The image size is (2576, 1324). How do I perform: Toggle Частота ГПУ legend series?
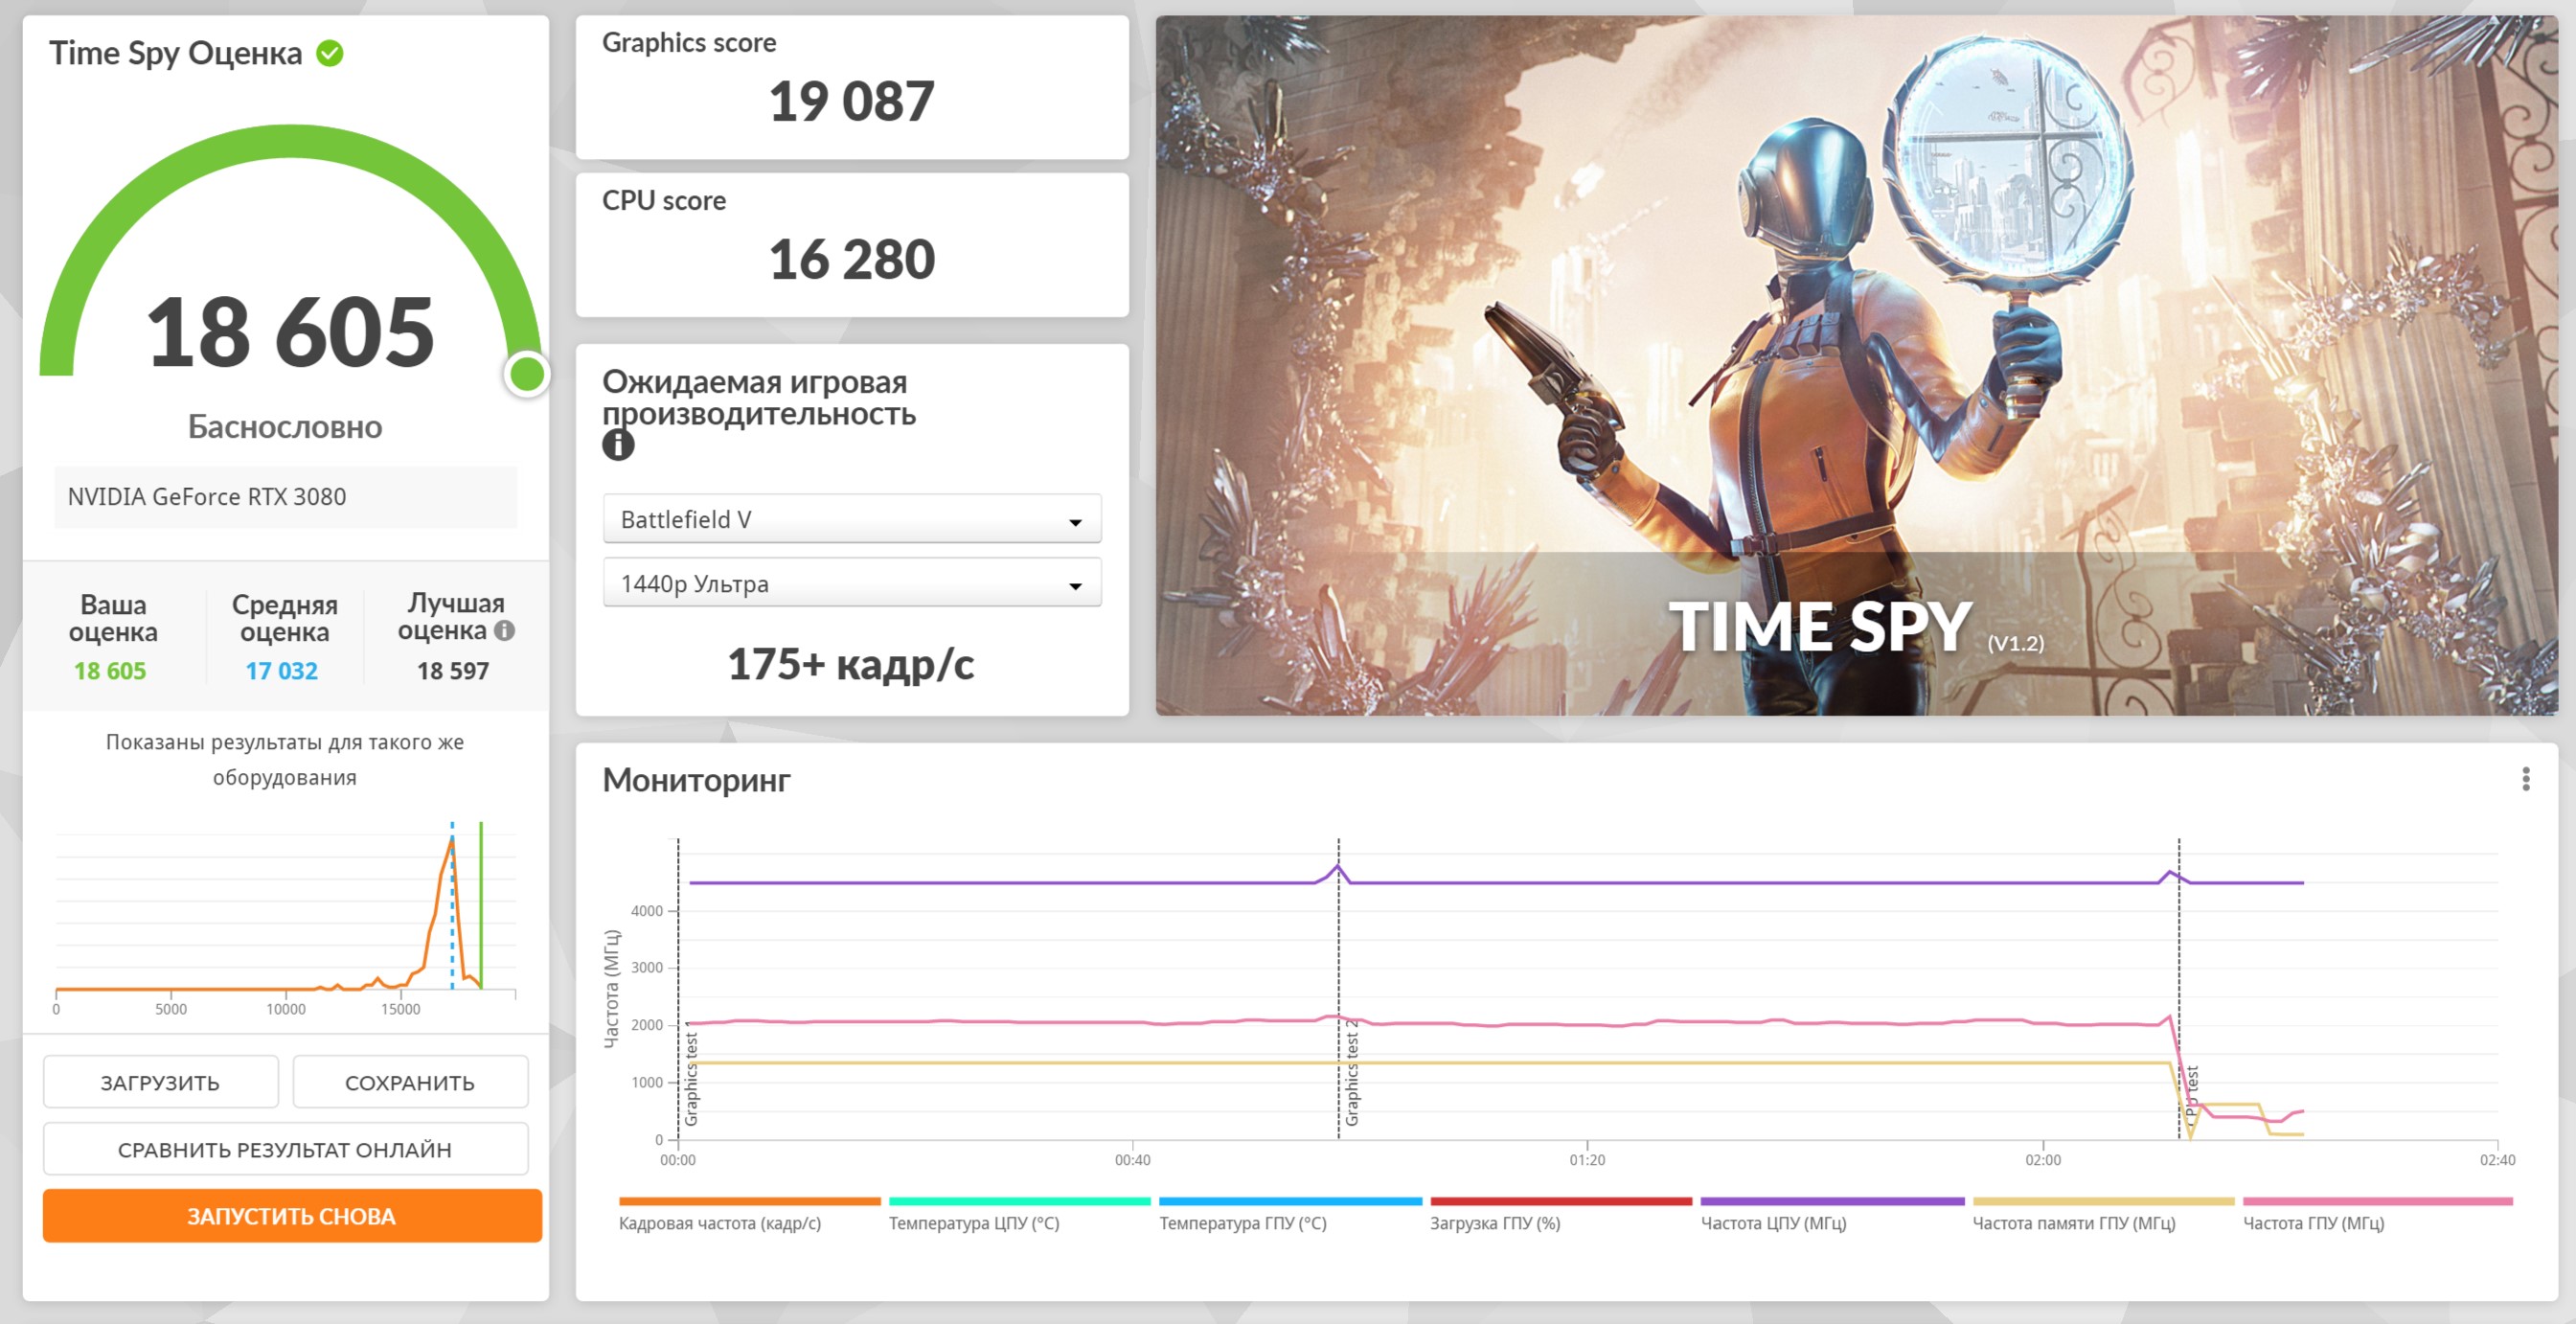click(2313, 1222)
